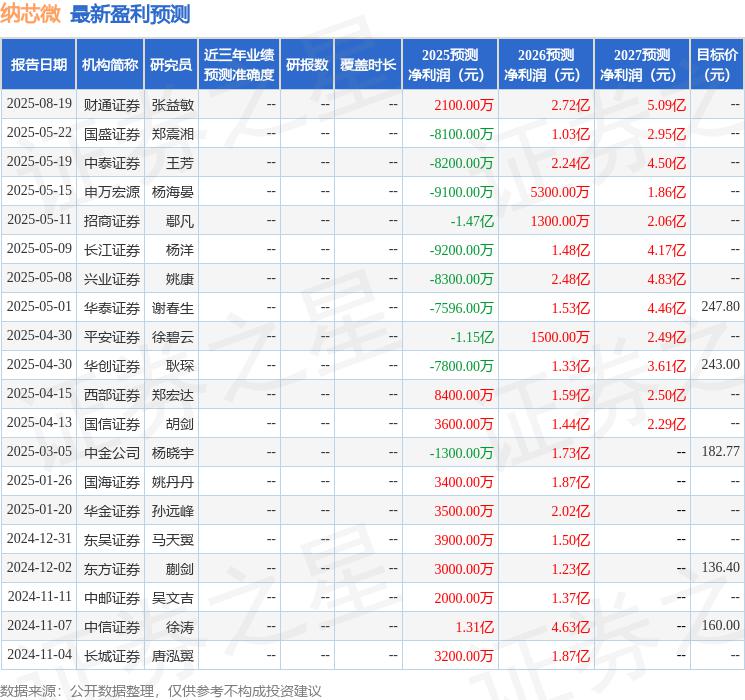Click 长江证券 institution name
The width and height of the screenshot is (745, 700).
112,250
